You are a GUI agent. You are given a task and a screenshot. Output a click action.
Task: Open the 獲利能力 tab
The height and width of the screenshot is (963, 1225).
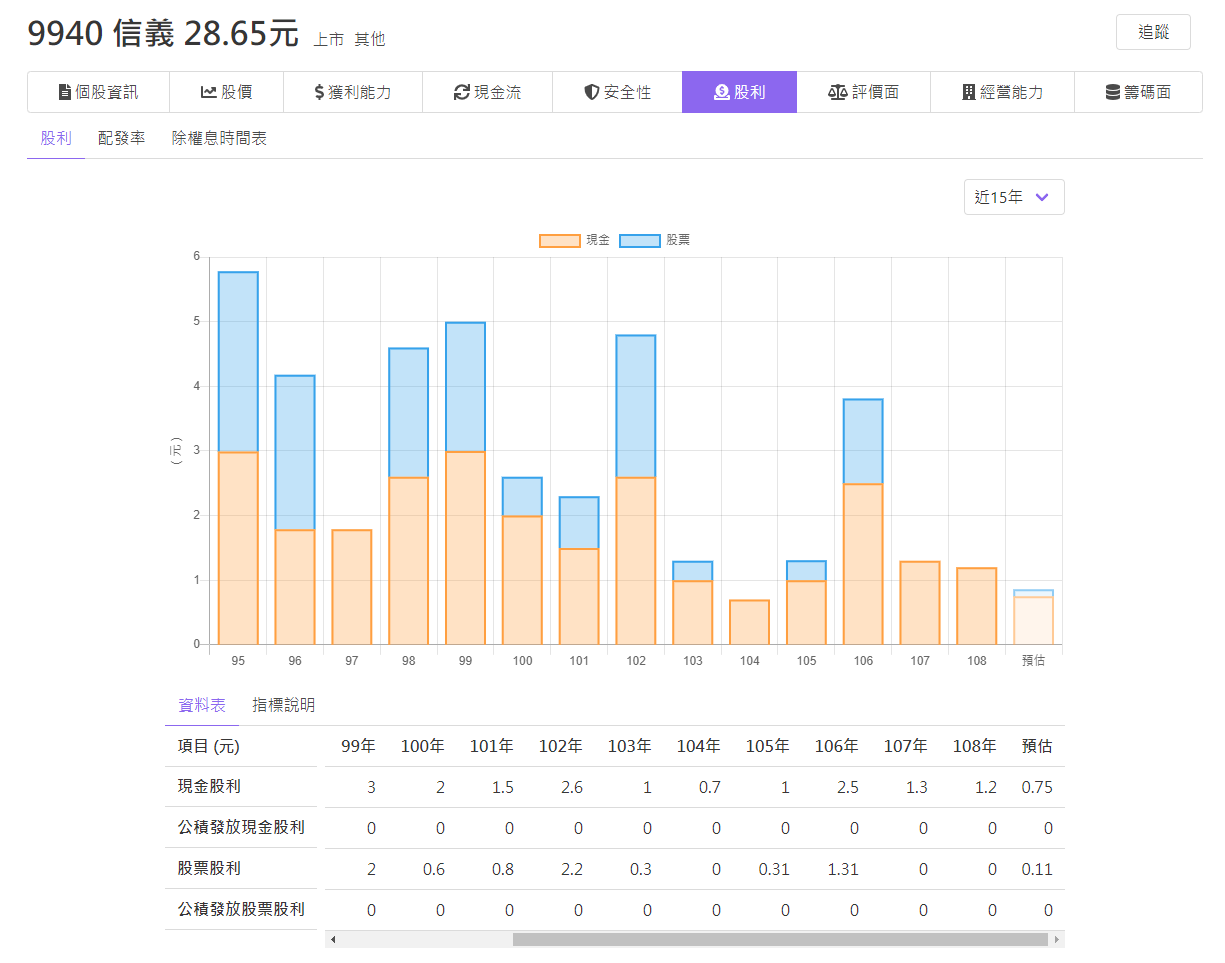(353, 92)
